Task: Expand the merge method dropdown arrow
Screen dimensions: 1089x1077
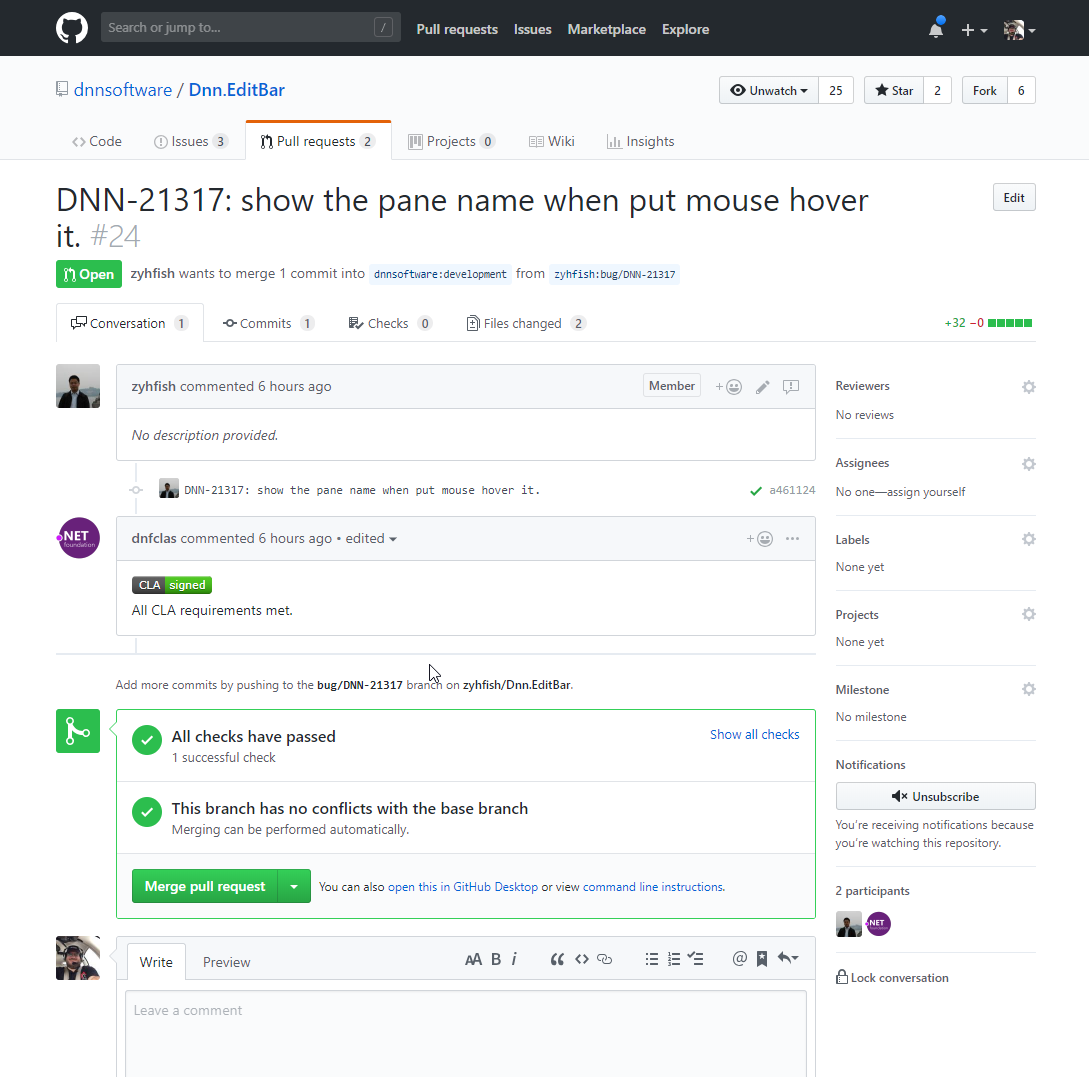Action: (294, 886)
